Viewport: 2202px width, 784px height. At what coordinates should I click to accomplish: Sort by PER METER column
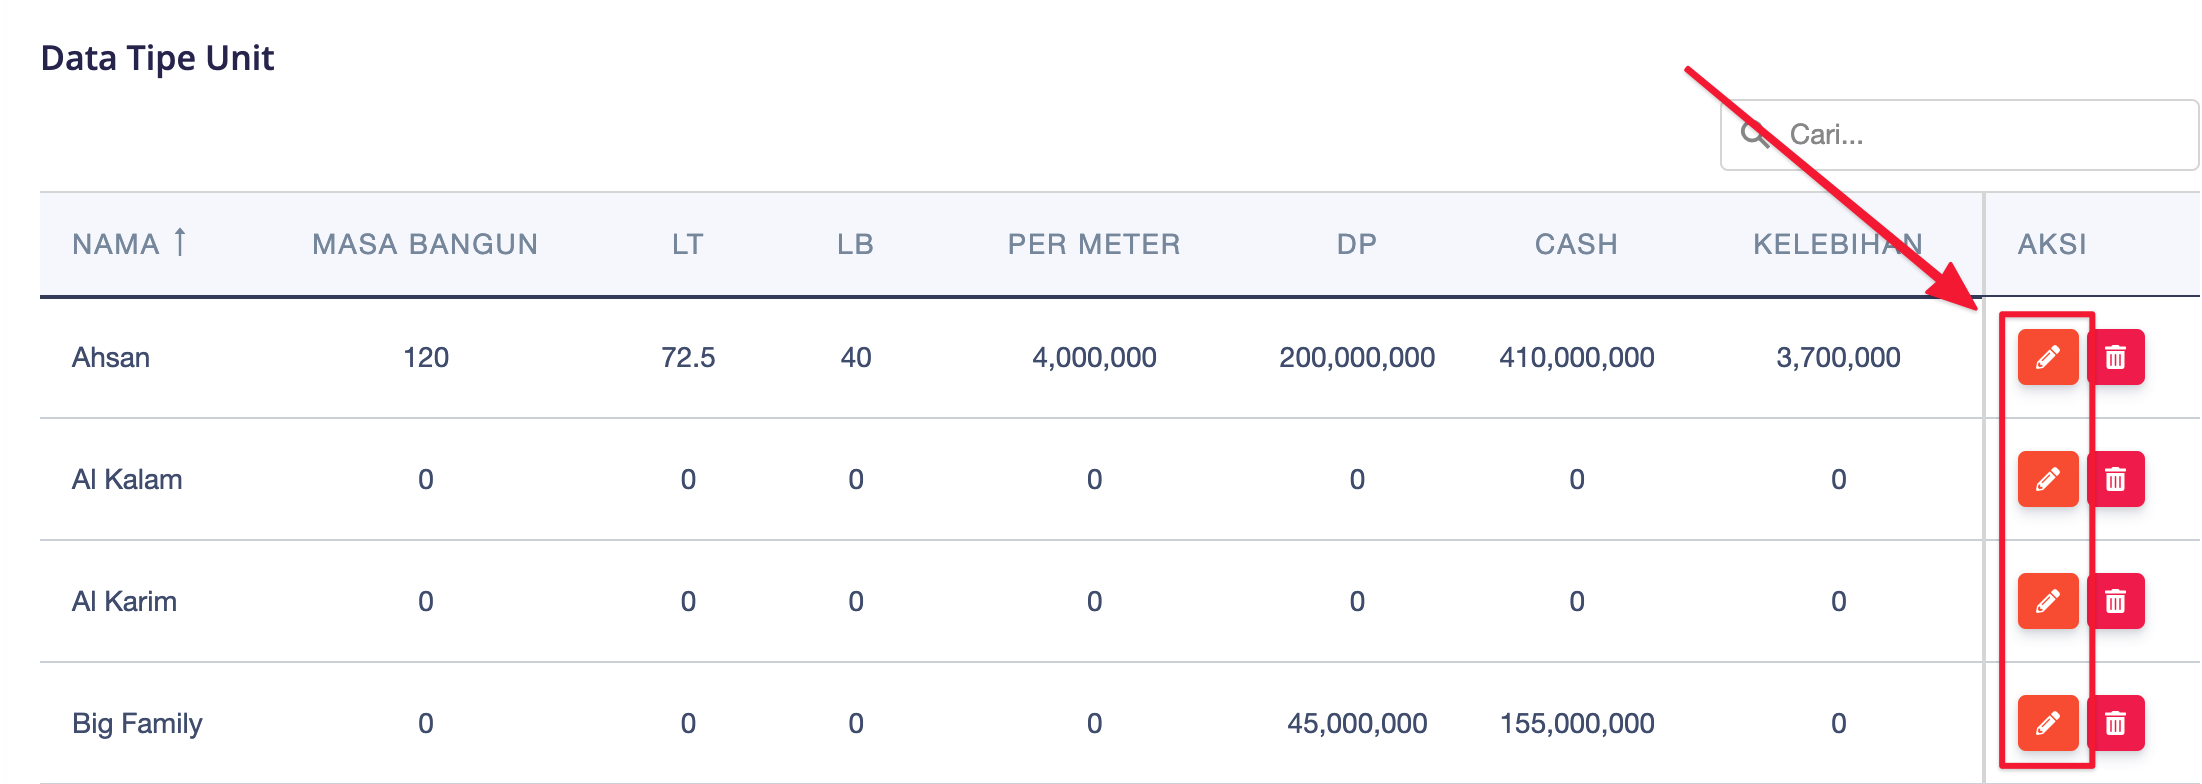(1094, 244)
